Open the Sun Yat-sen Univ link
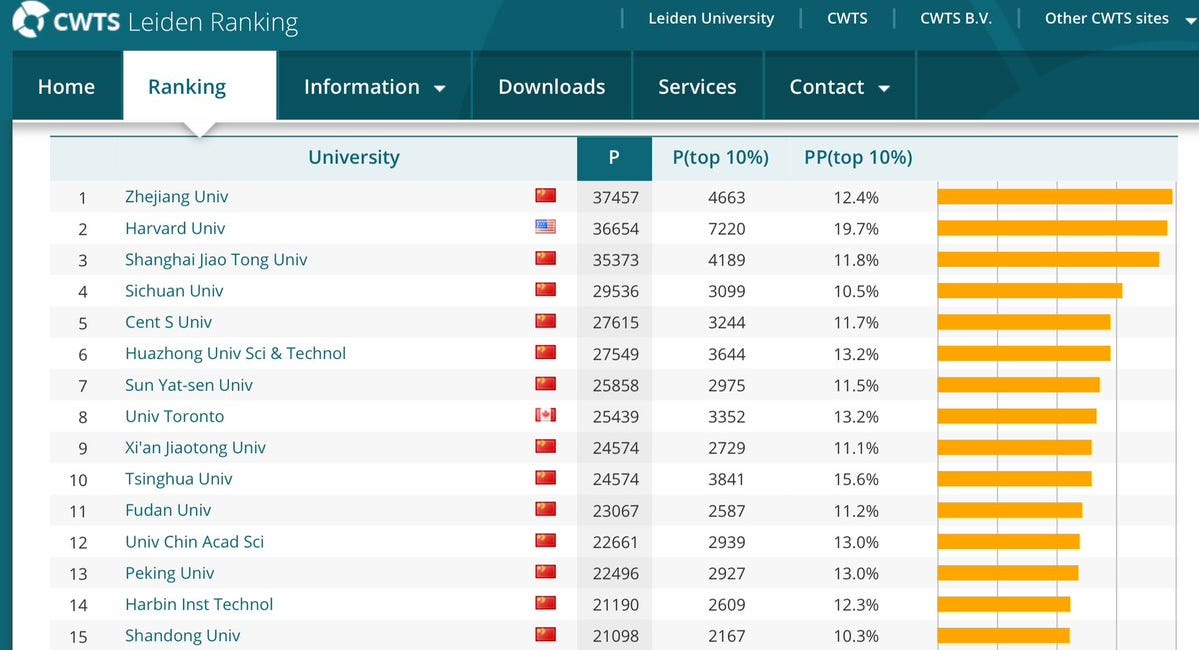This screenshot has width=1199, height=650. pos(189,385)
